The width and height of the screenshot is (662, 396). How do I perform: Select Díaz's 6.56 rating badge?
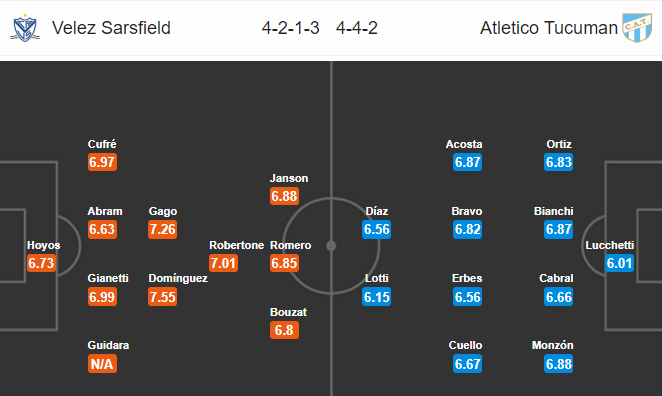click(377, 229)
